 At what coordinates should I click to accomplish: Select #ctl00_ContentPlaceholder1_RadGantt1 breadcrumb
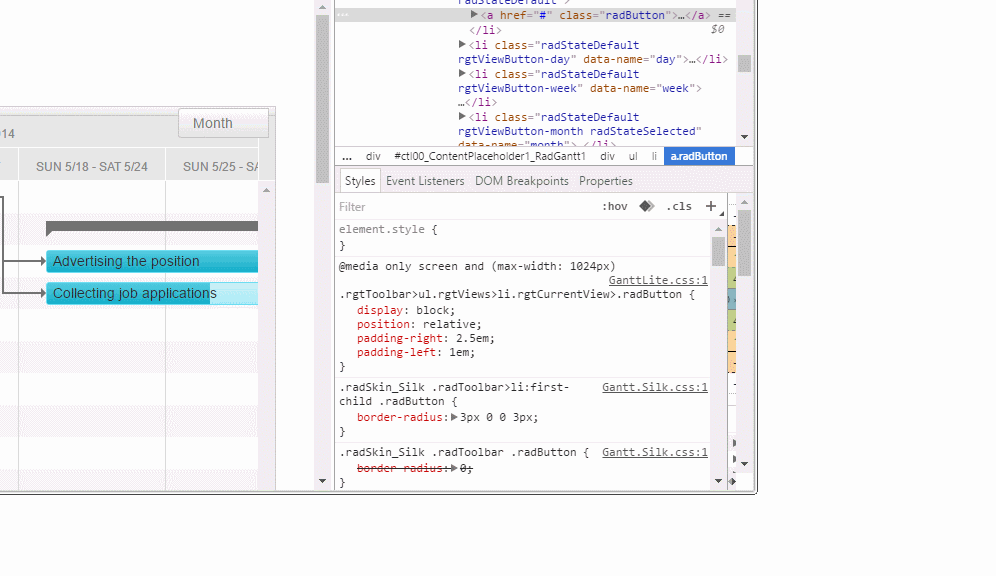coord(490,156)
